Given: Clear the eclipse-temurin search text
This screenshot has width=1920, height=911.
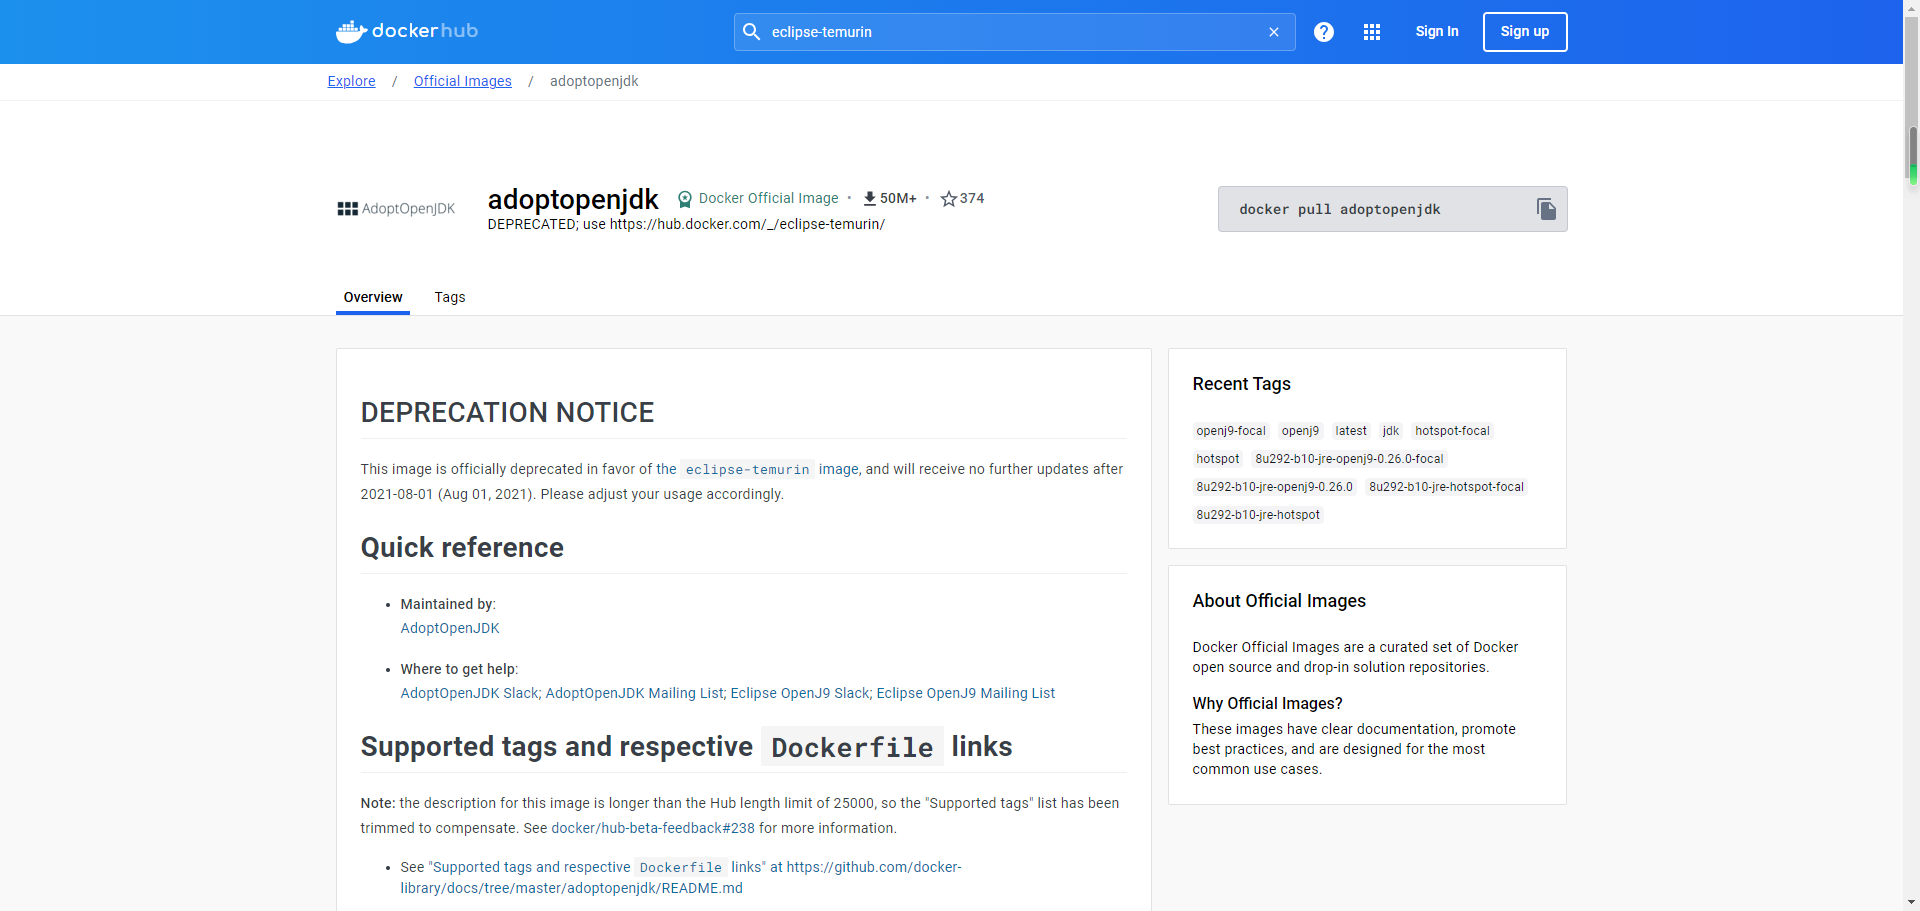Looking at the screenshot, I should [1274, 32].
